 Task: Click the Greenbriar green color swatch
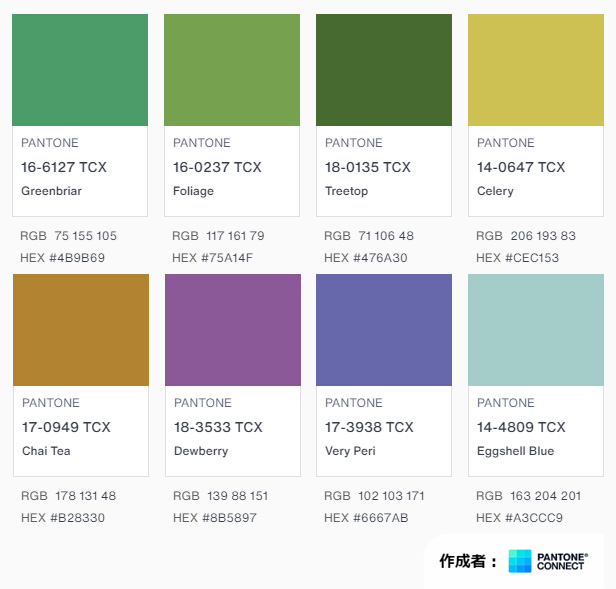(x=80, y=70)
